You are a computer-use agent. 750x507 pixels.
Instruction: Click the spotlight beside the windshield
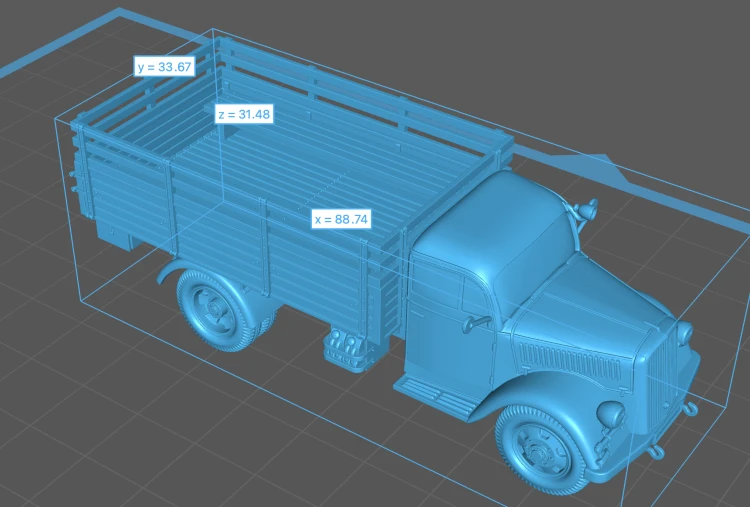[x=586, y=209]
